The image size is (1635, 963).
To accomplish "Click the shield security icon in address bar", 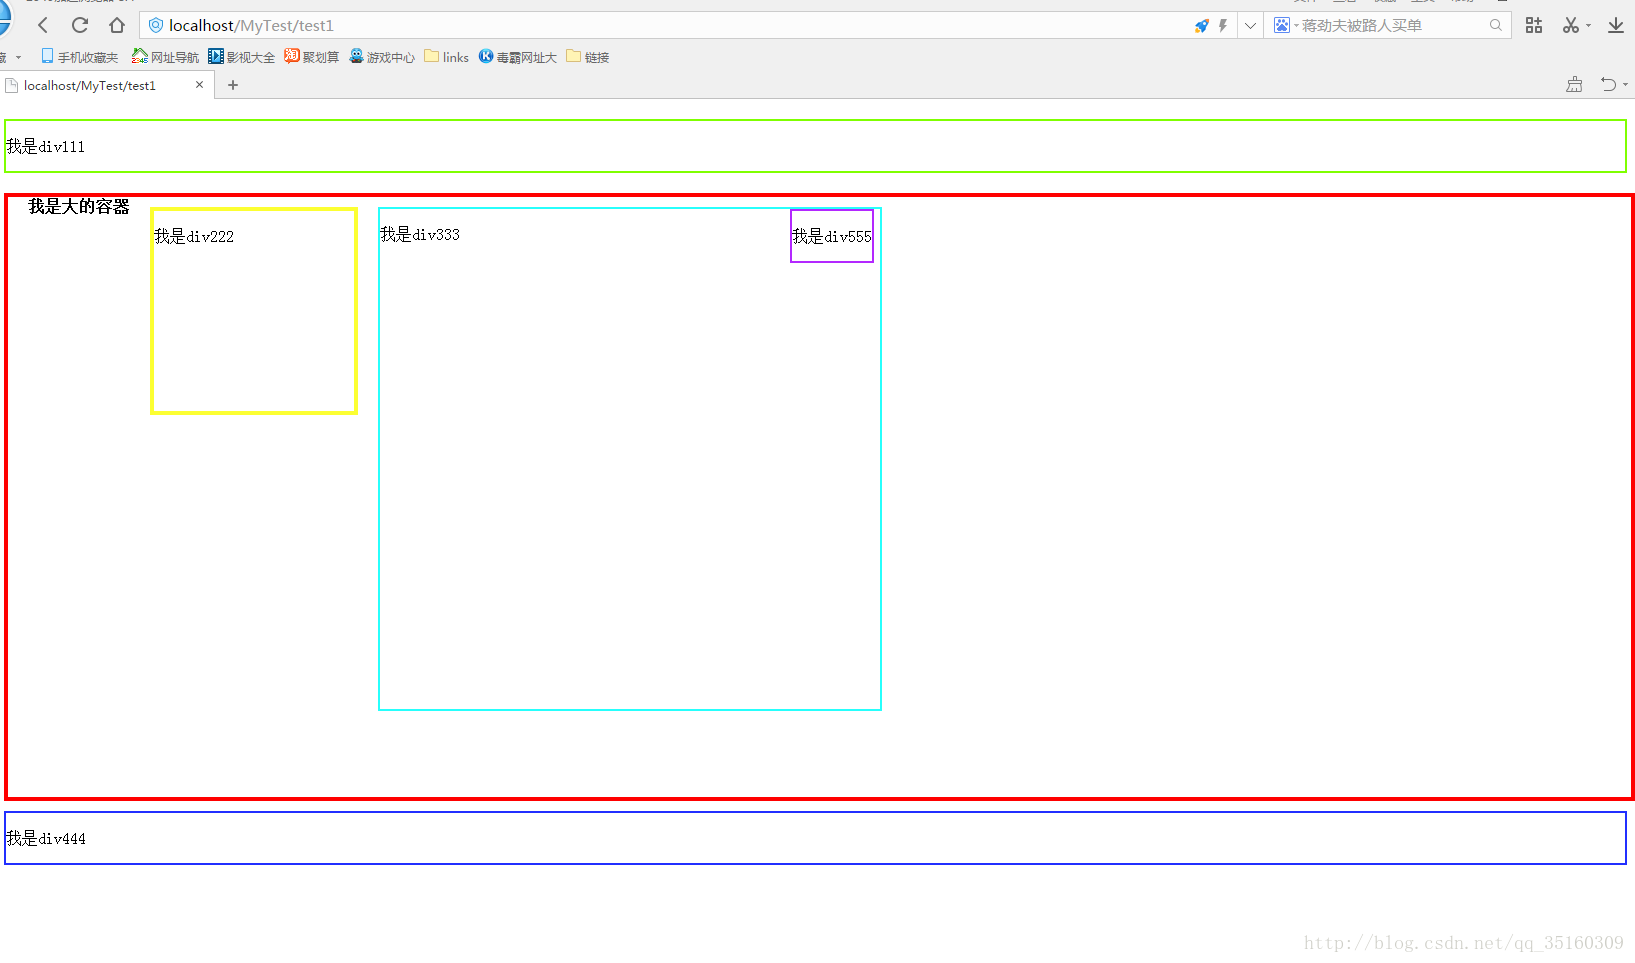I will pos(156,25).
